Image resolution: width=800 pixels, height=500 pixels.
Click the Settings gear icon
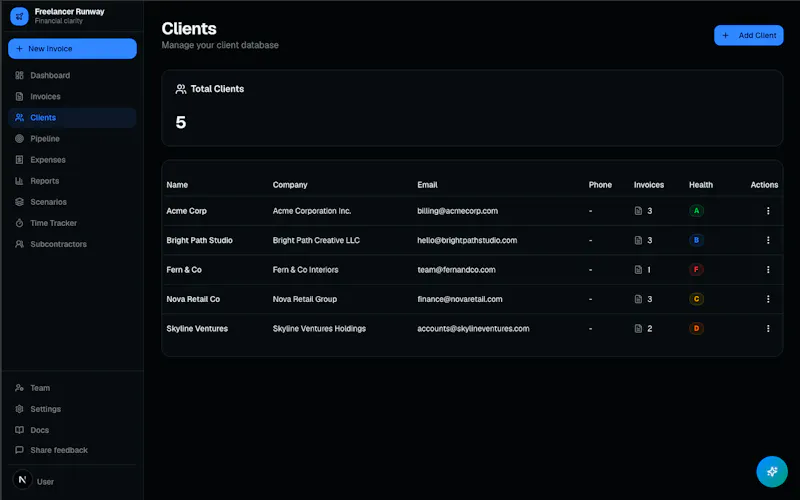click(x=19, y=409)
